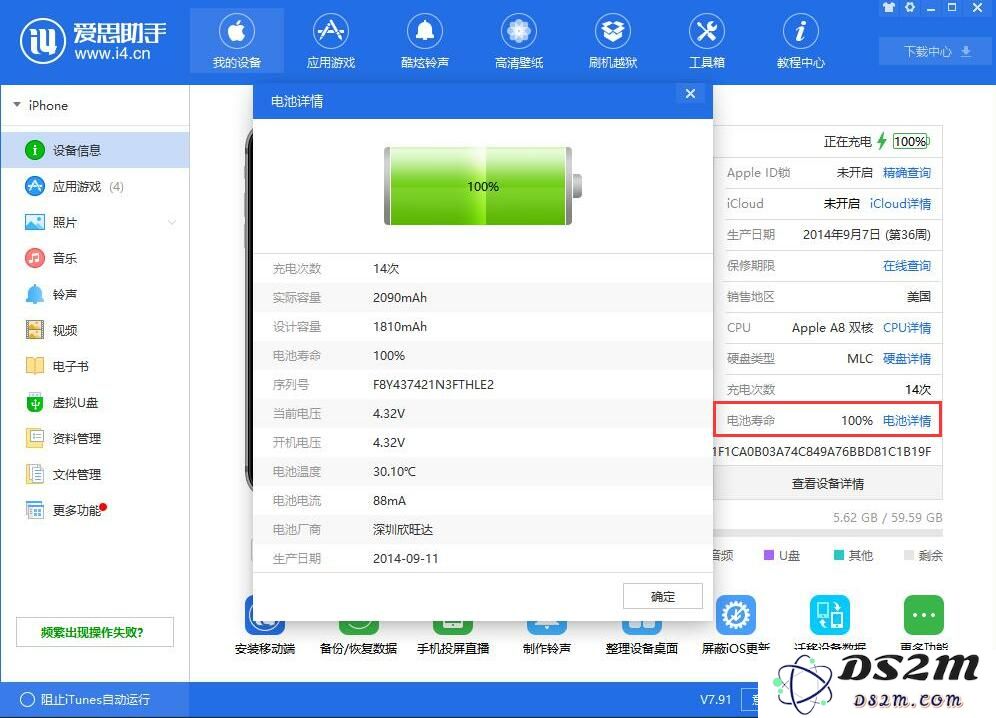Open 音乐 in sidebar
This screenshot has height=718, width=996.
(x=95, y=258)
